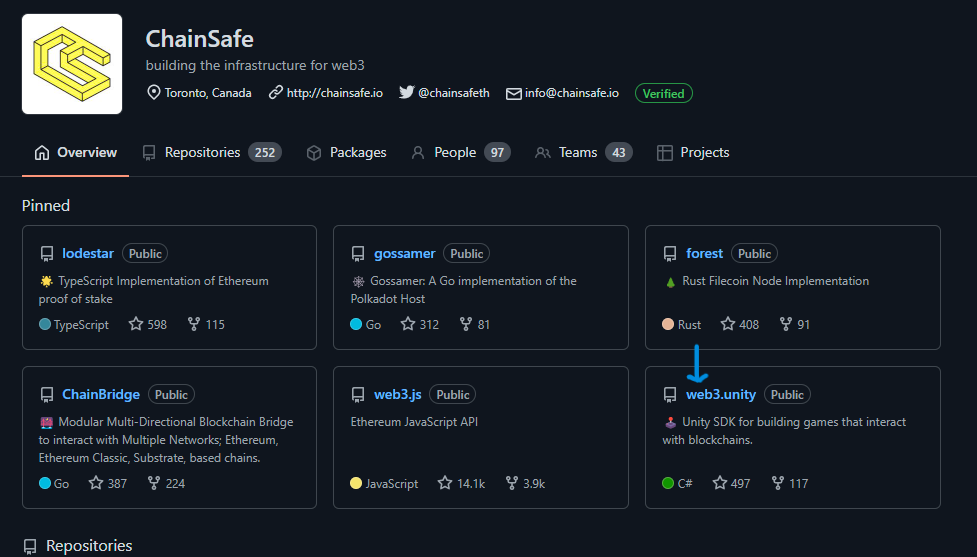
Task: Click the person icon on the People tab
Action: click(x=418, y=153)
